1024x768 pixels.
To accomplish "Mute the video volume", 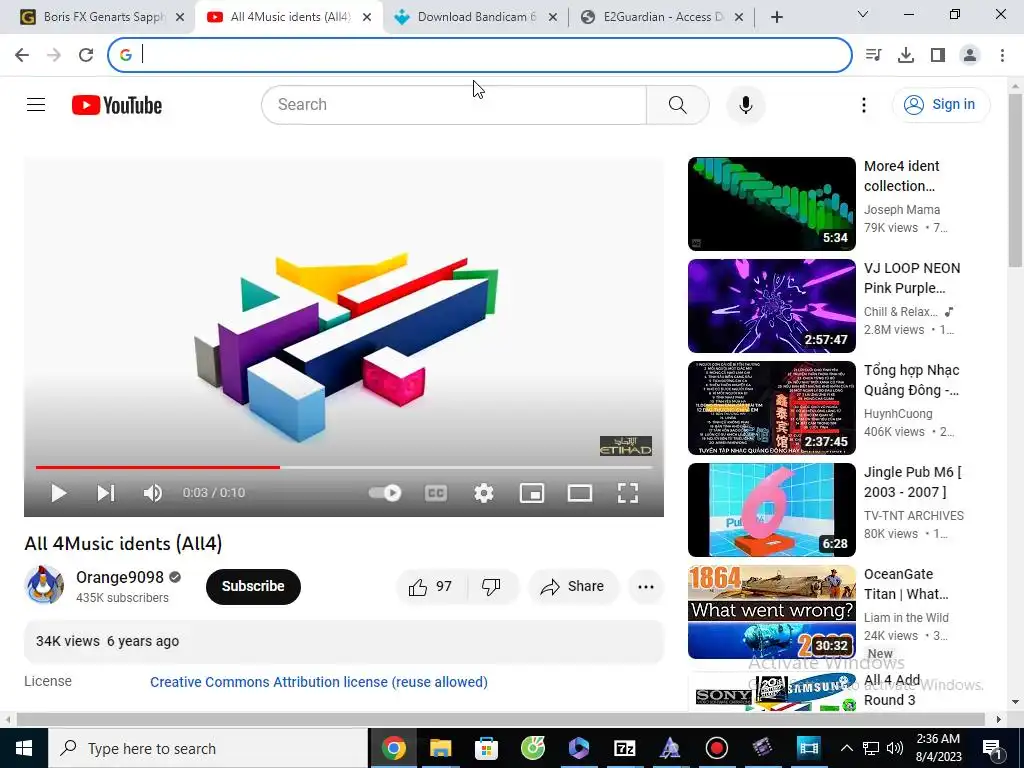I will click(x=153, y=493).
